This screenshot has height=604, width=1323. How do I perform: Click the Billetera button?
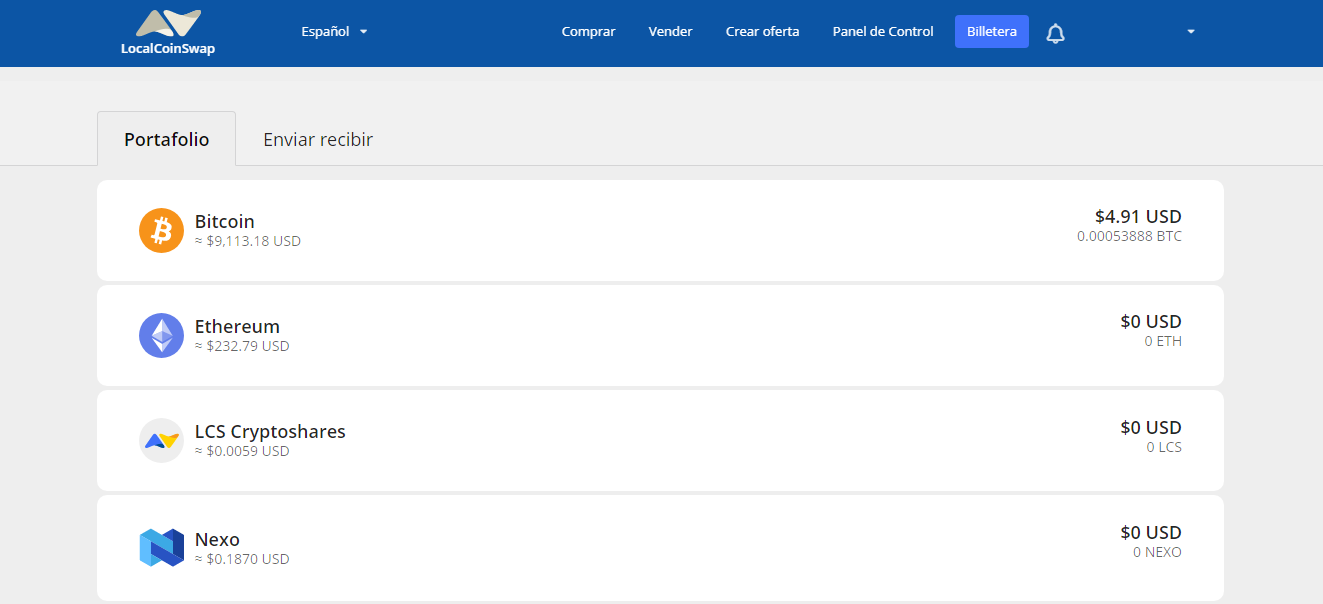point(992,32)
